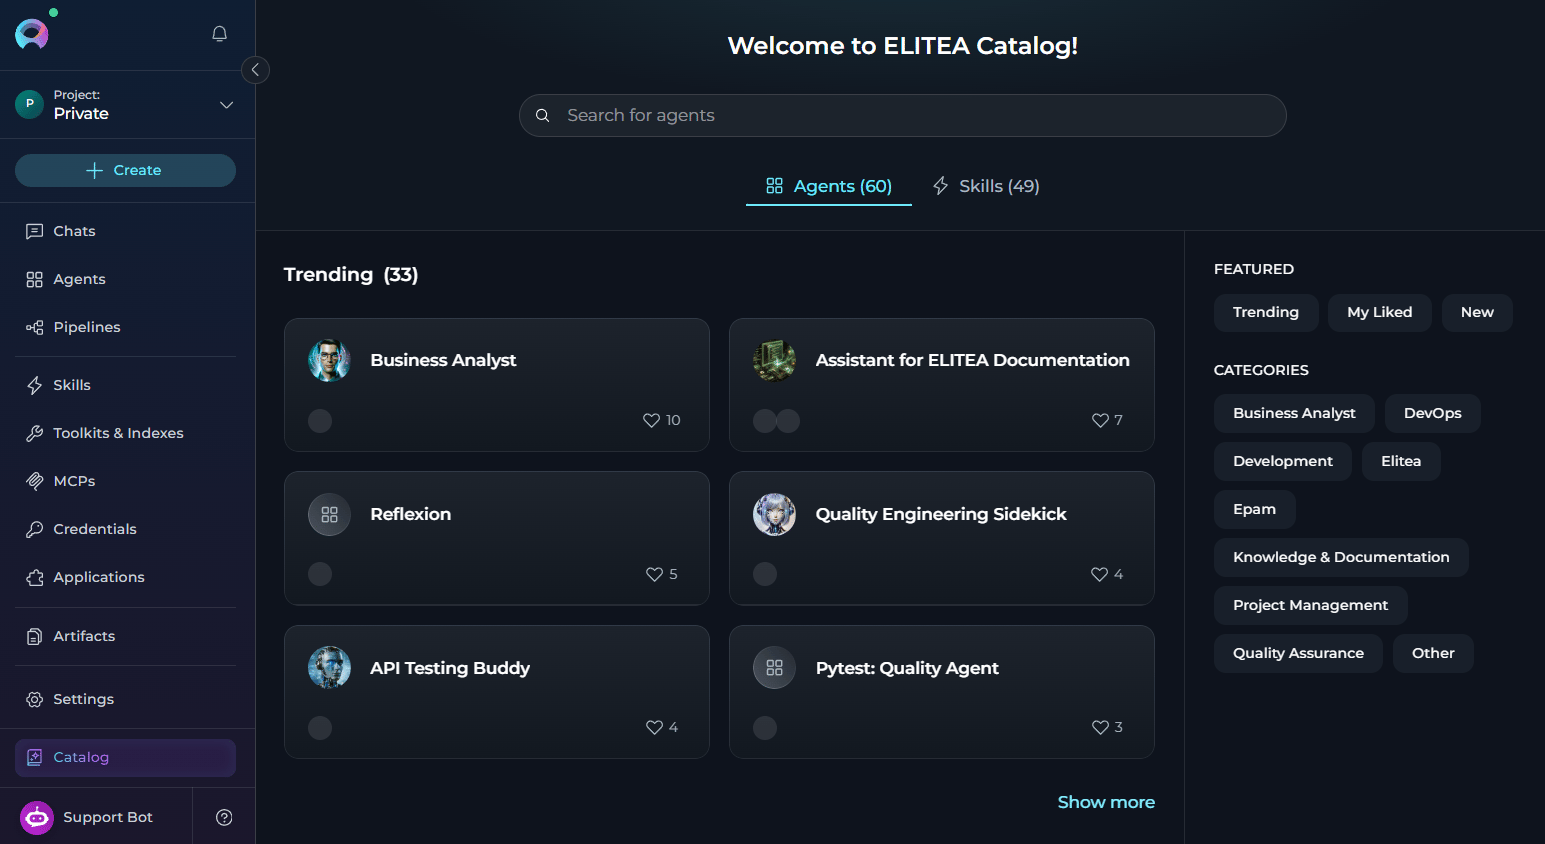Viewport: 1545px width, 844px height.
Task: Click Quality Engineering Sidekick avatar
Action: point(774,514)
